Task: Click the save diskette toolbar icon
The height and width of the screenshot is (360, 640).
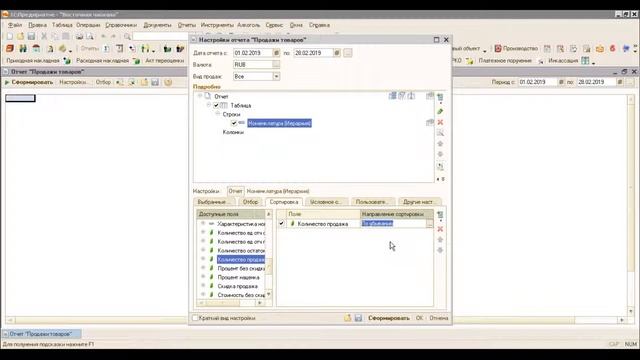Action: pos(31,36)
